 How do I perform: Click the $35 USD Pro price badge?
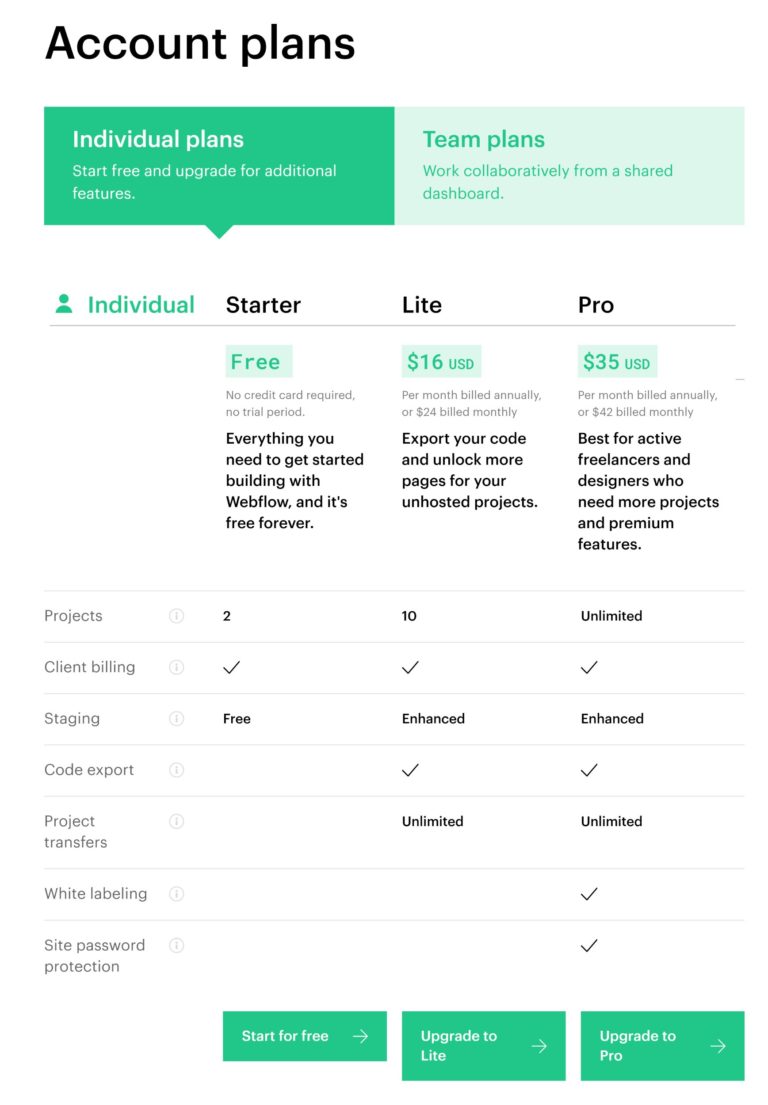click(x=617, y=362)
